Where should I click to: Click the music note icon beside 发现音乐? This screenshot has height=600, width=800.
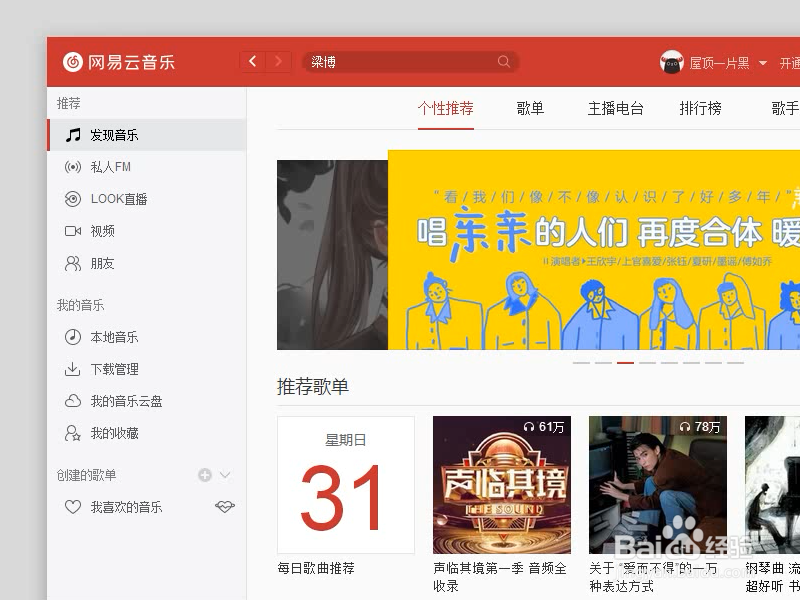click(73, 135)
